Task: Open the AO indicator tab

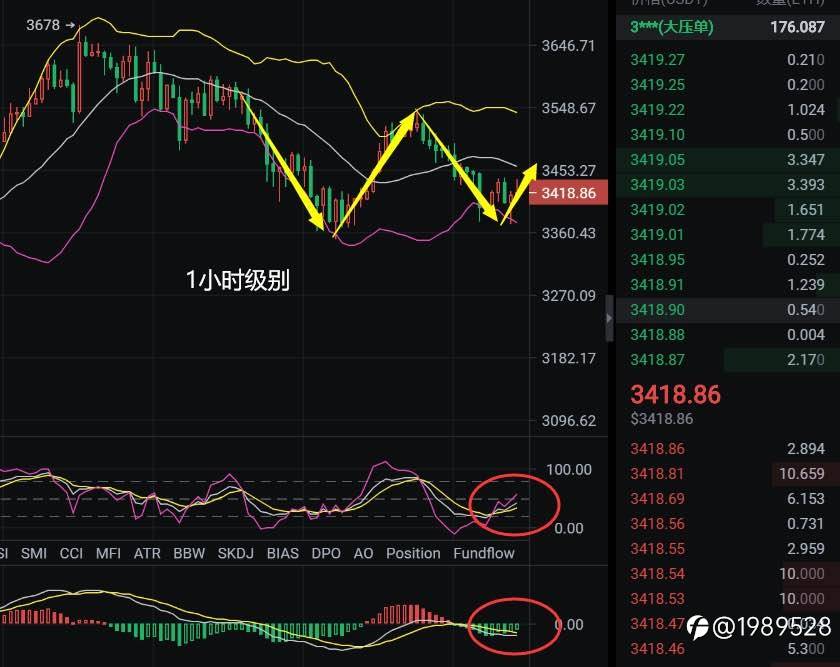Action: coord(363,553)
